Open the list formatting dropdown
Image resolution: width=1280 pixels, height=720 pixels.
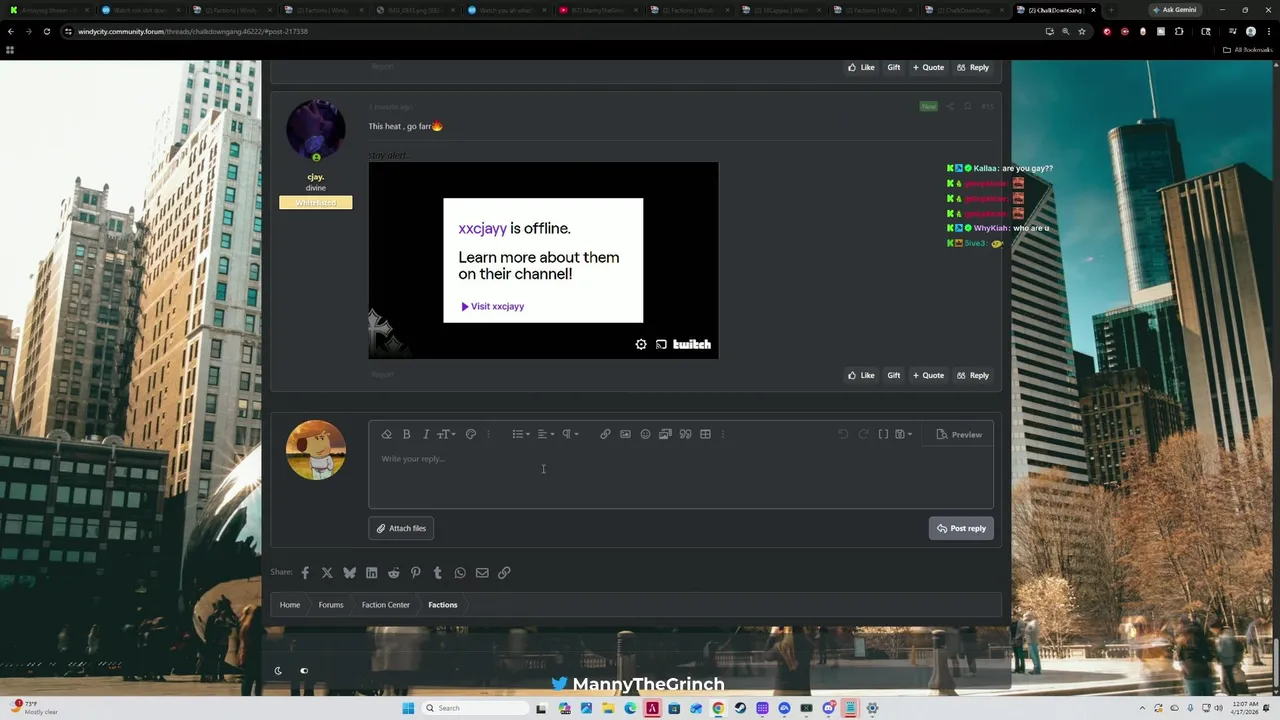[520, 434]
